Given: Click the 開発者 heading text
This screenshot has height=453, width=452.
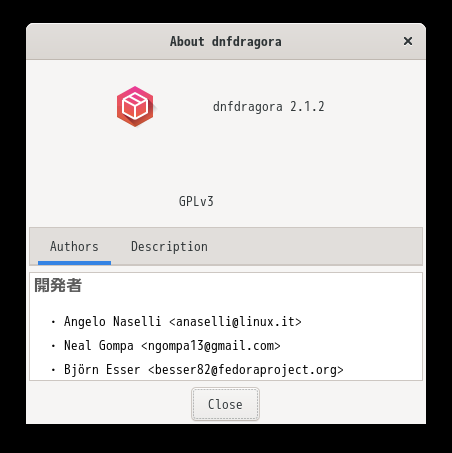Looking at the screenshot, I should pos(58,285).
